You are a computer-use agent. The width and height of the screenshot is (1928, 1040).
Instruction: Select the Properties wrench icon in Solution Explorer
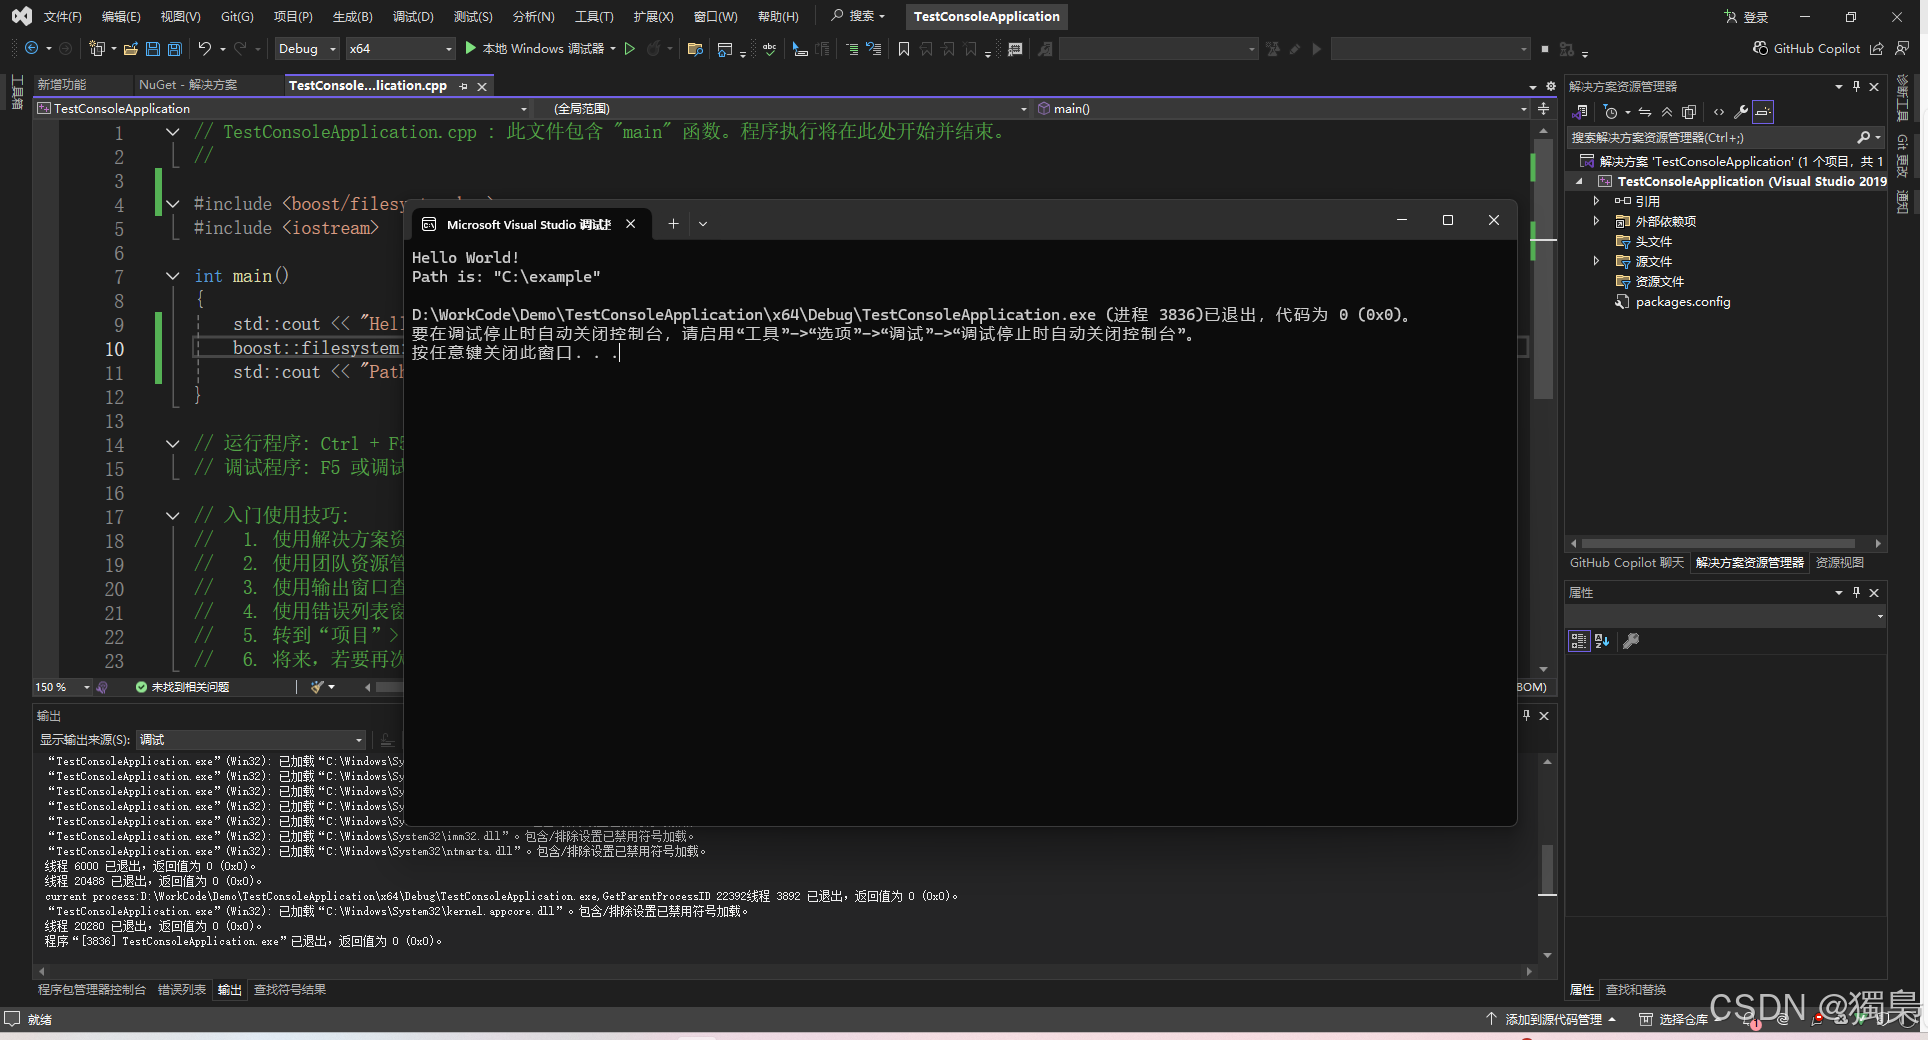pos(1740,112)
